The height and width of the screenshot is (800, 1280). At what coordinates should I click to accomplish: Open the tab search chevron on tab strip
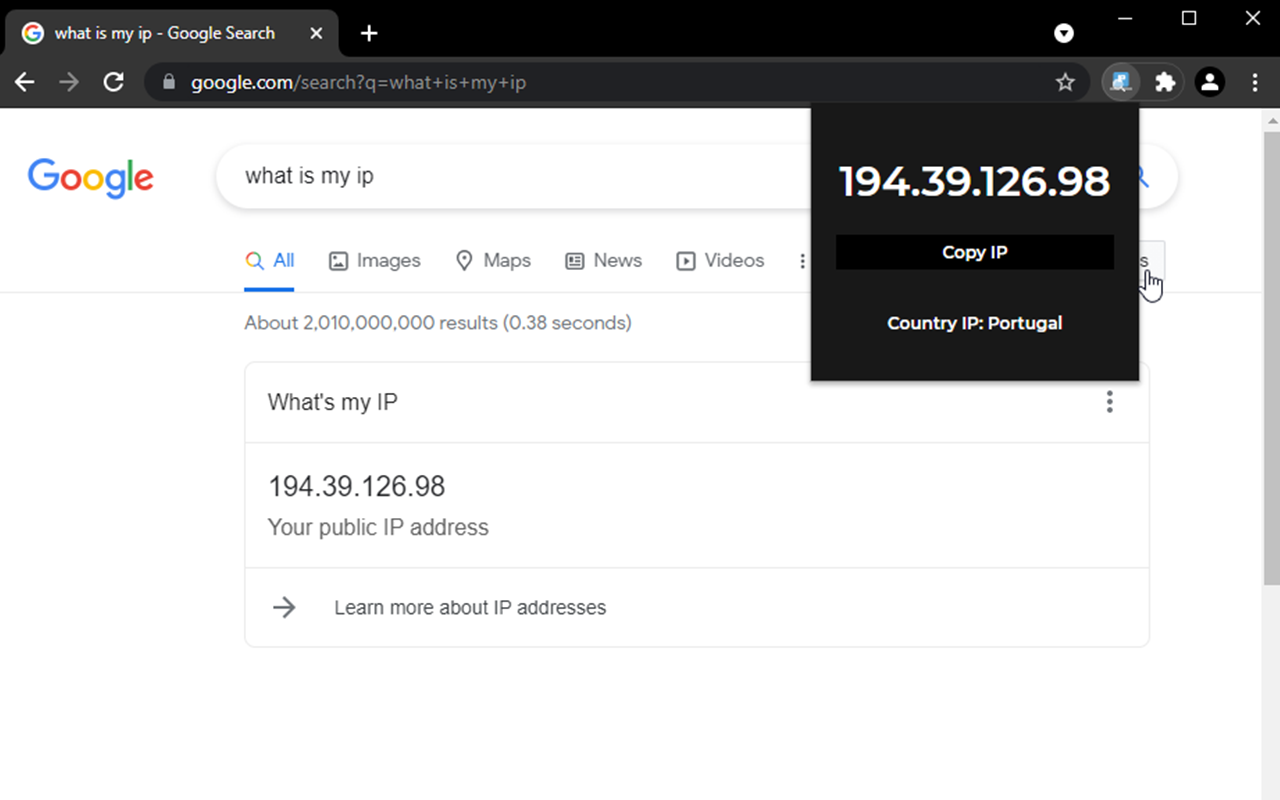pyautogui.click(x=1063, y=33)
